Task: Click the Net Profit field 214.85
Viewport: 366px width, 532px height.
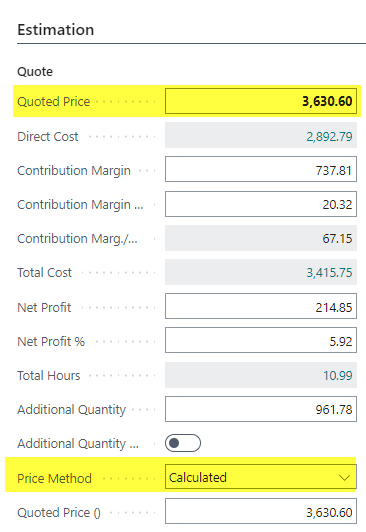Action: (261, 306)
